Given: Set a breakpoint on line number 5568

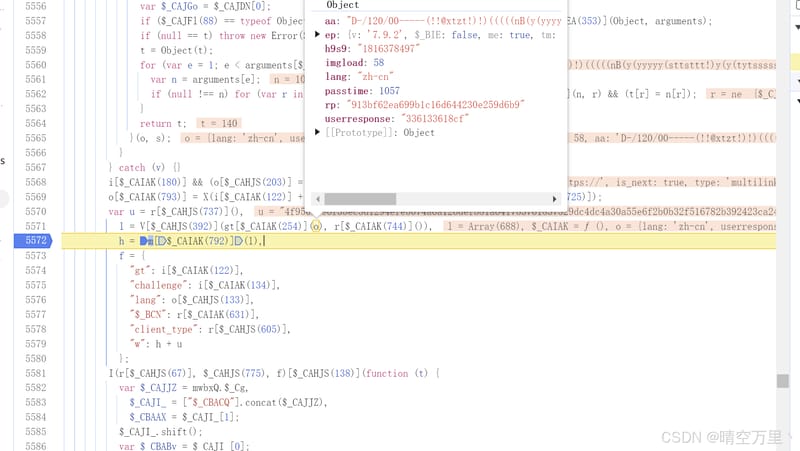Looking at the screenshot, I should coord(36,182).
